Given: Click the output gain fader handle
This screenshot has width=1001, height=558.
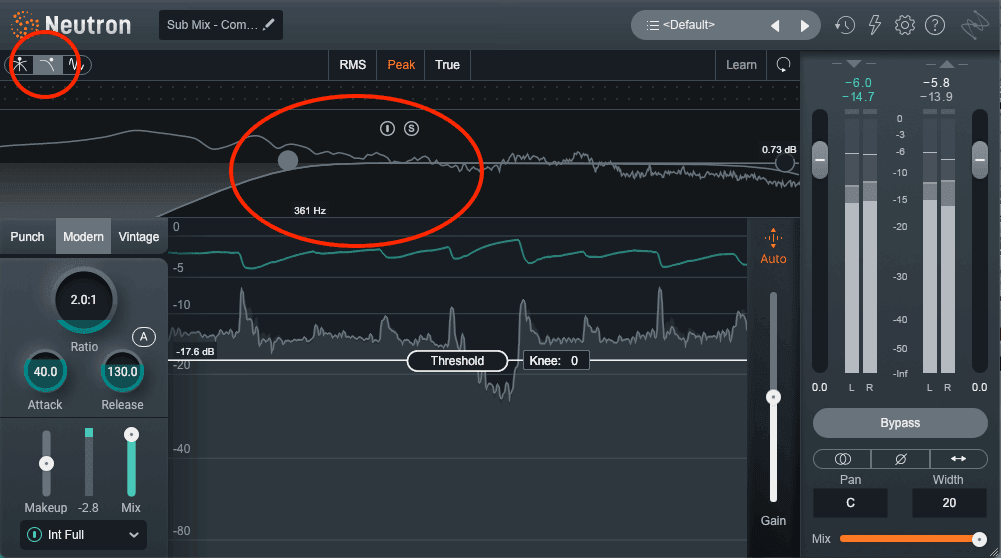Looking at the screenshot, I should click(x=980, y=160).
